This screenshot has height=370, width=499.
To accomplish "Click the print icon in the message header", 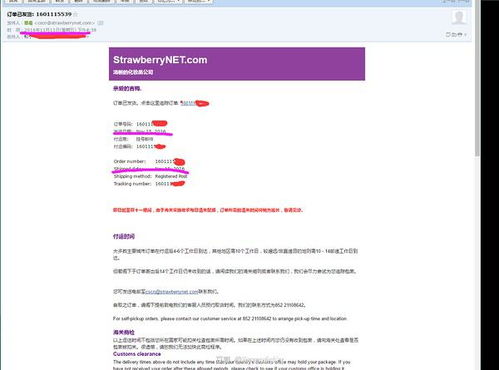I will pyautogui.click(x=460, y=34).
